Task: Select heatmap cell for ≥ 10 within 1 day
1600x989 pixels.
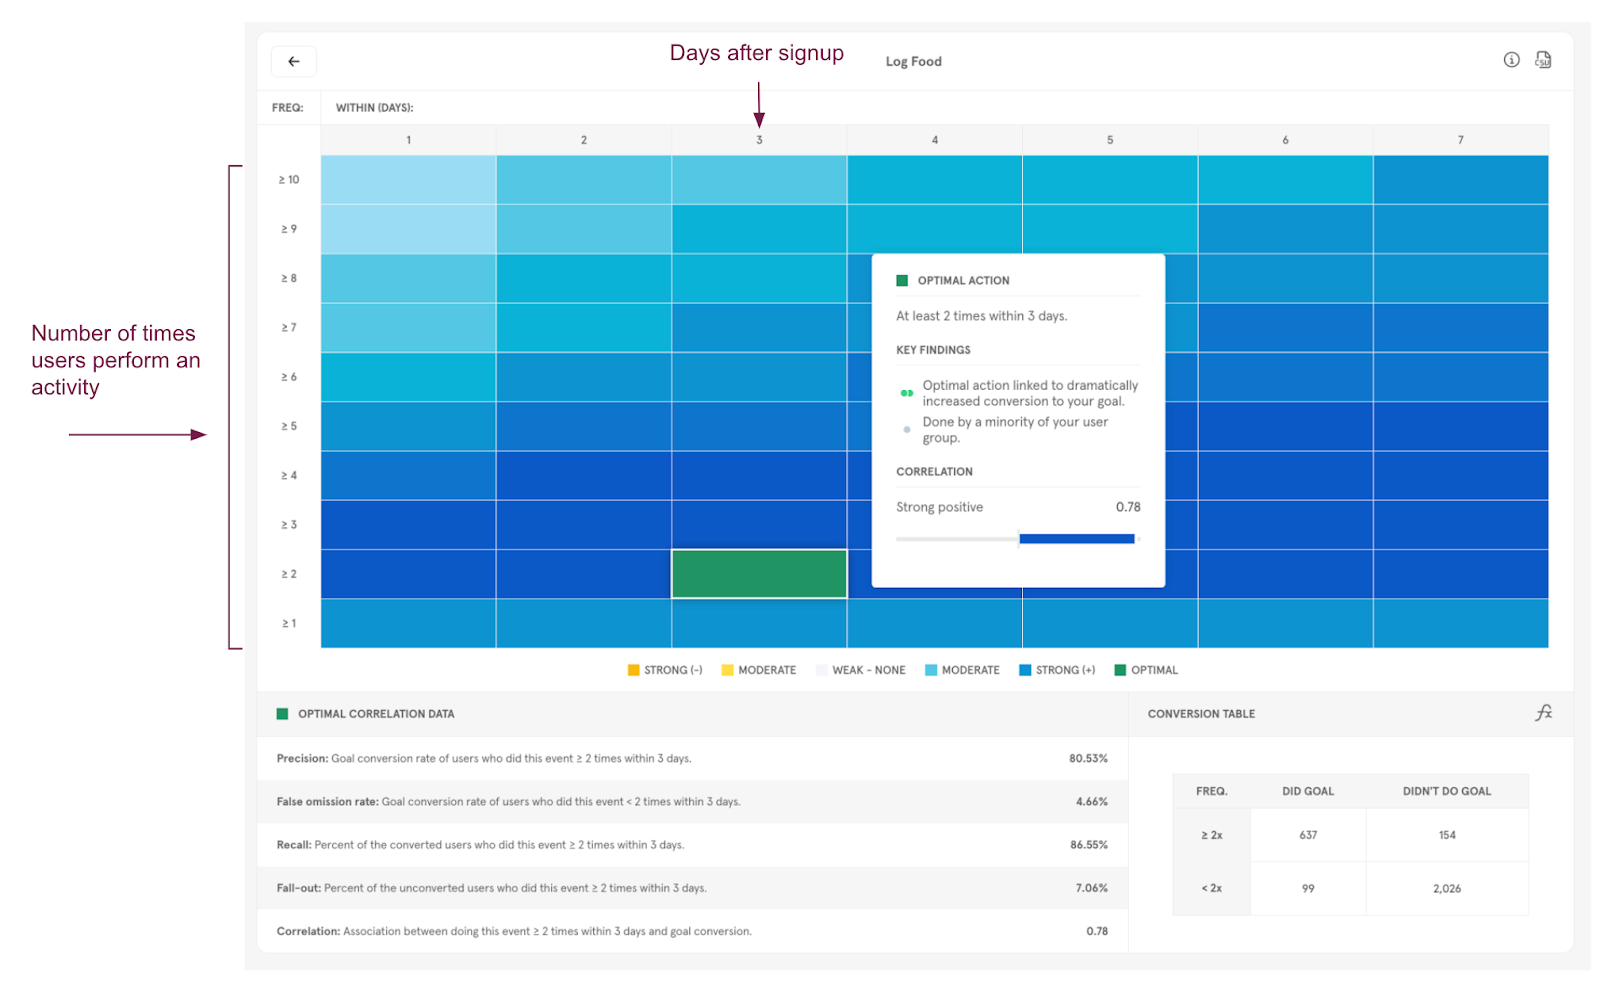Action: pos(408,180)
